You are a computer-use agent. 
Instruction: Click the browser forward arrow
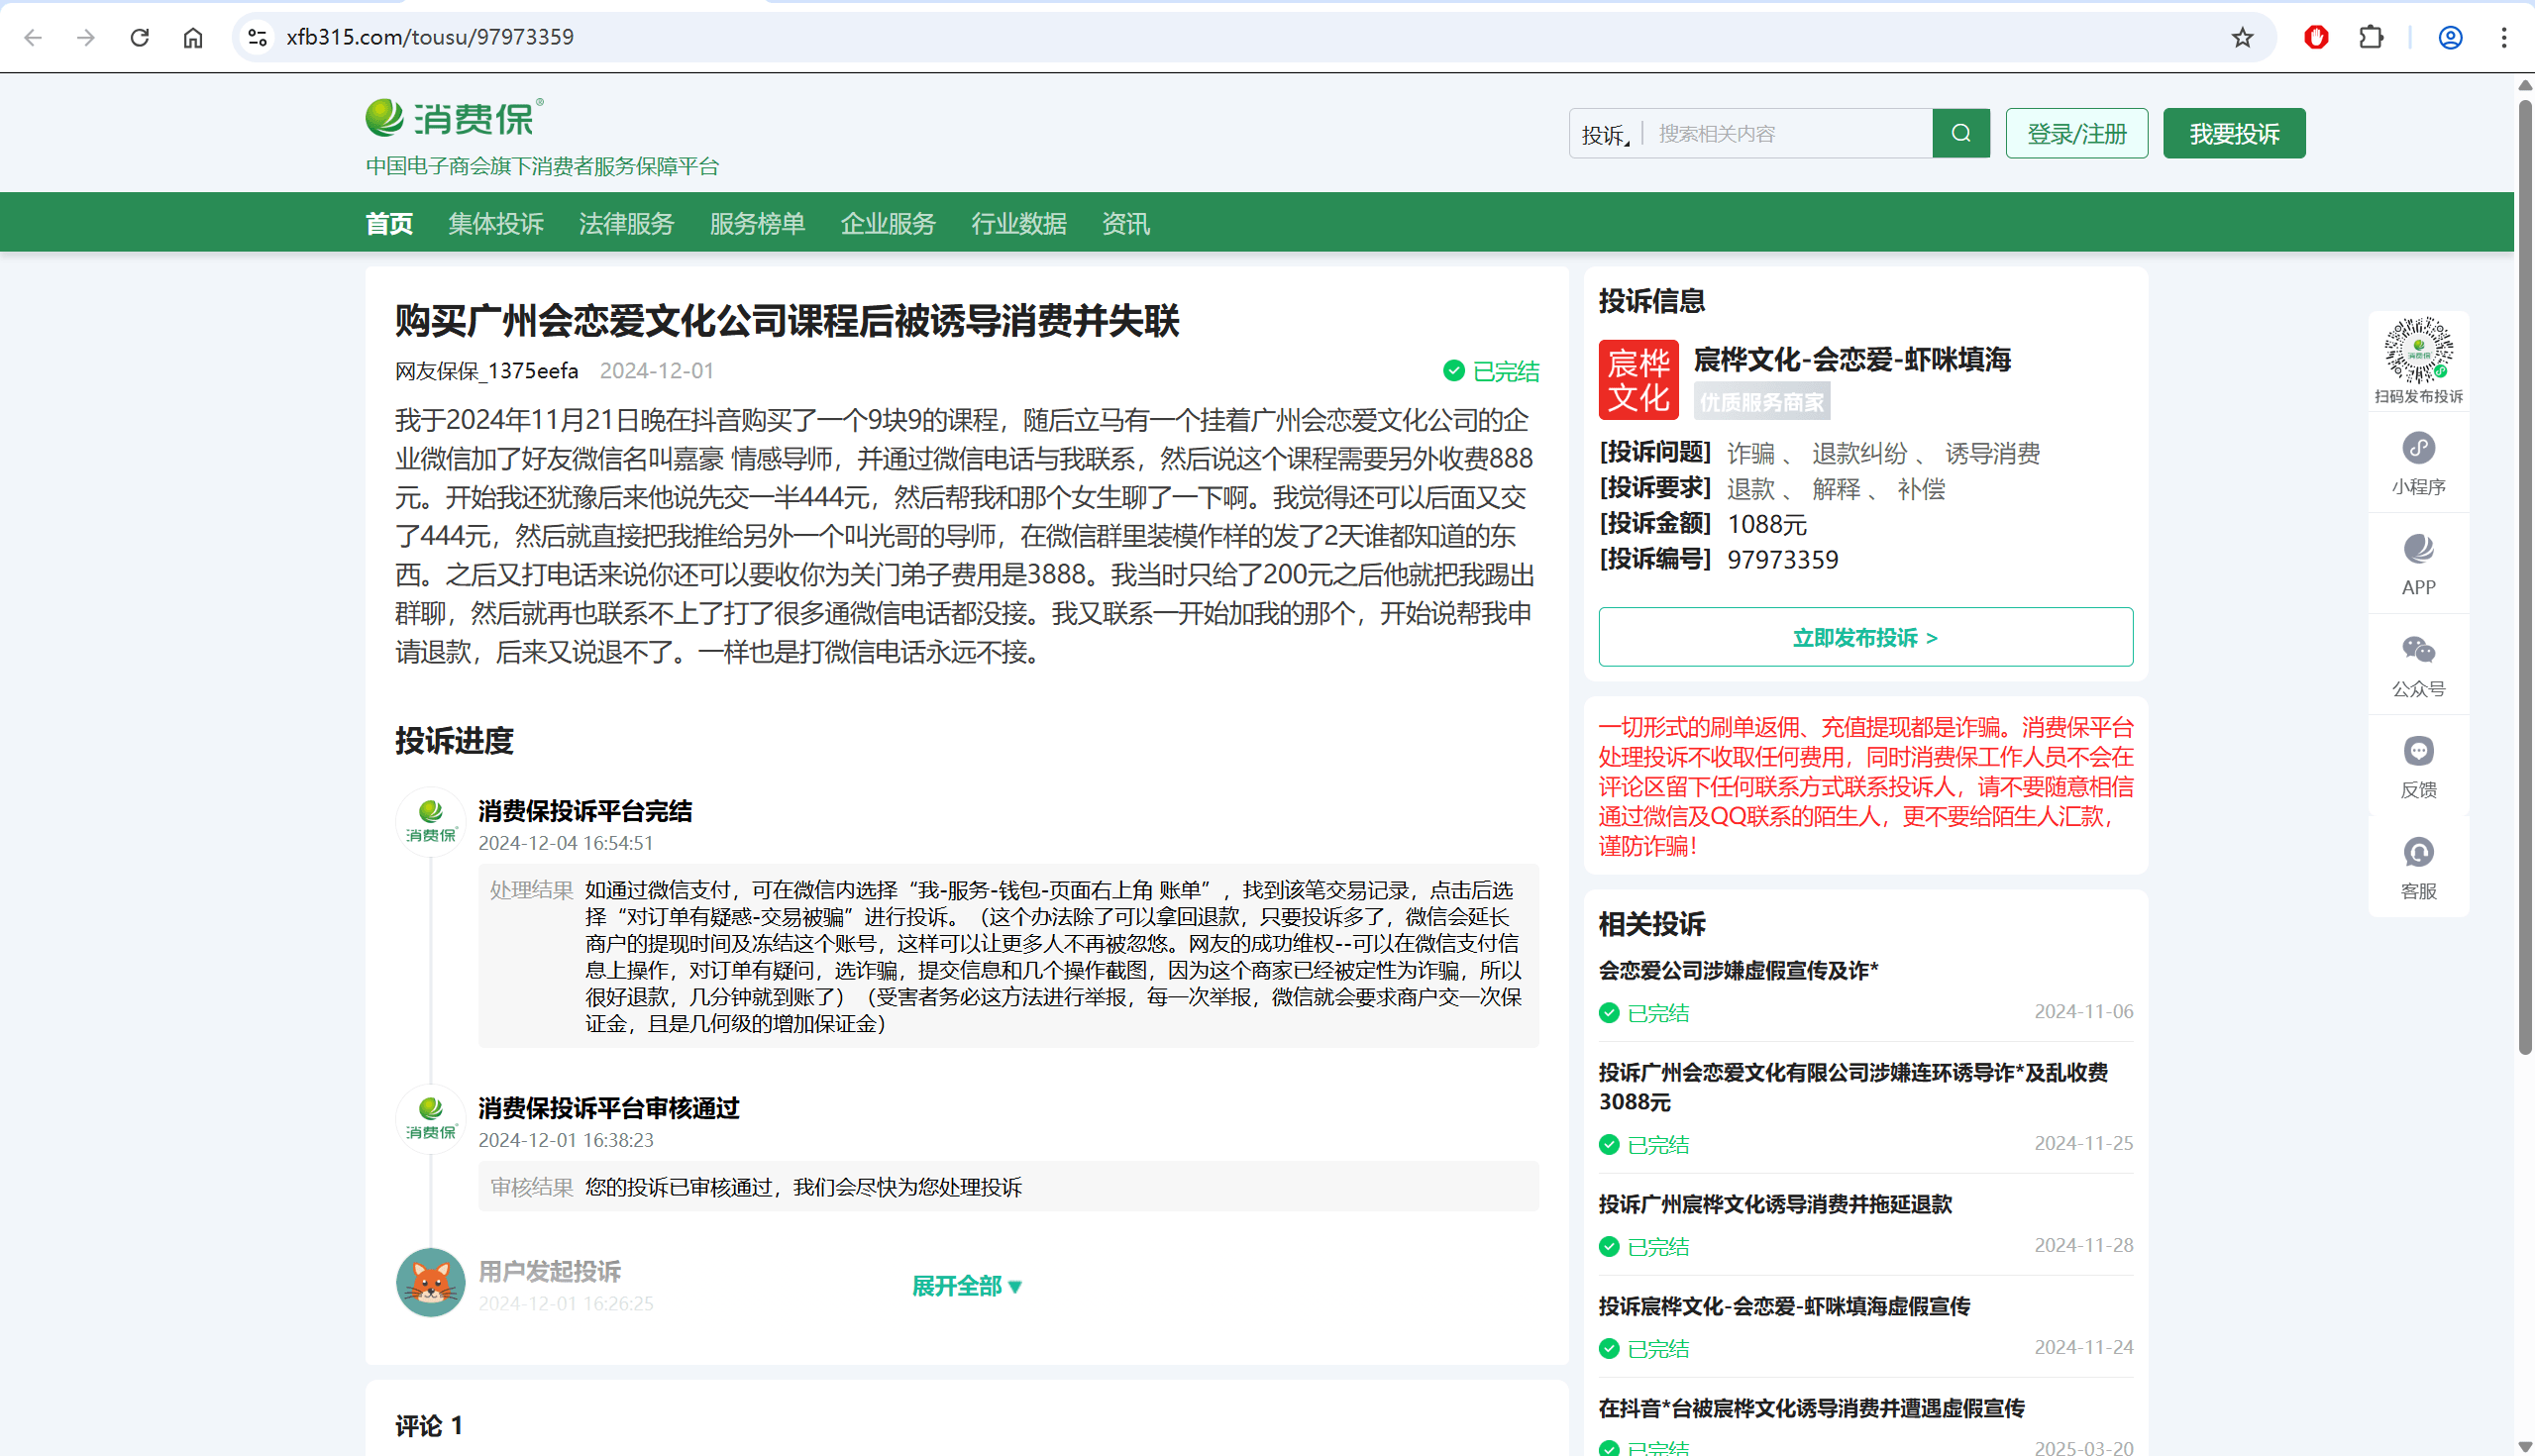click(86, 37)
